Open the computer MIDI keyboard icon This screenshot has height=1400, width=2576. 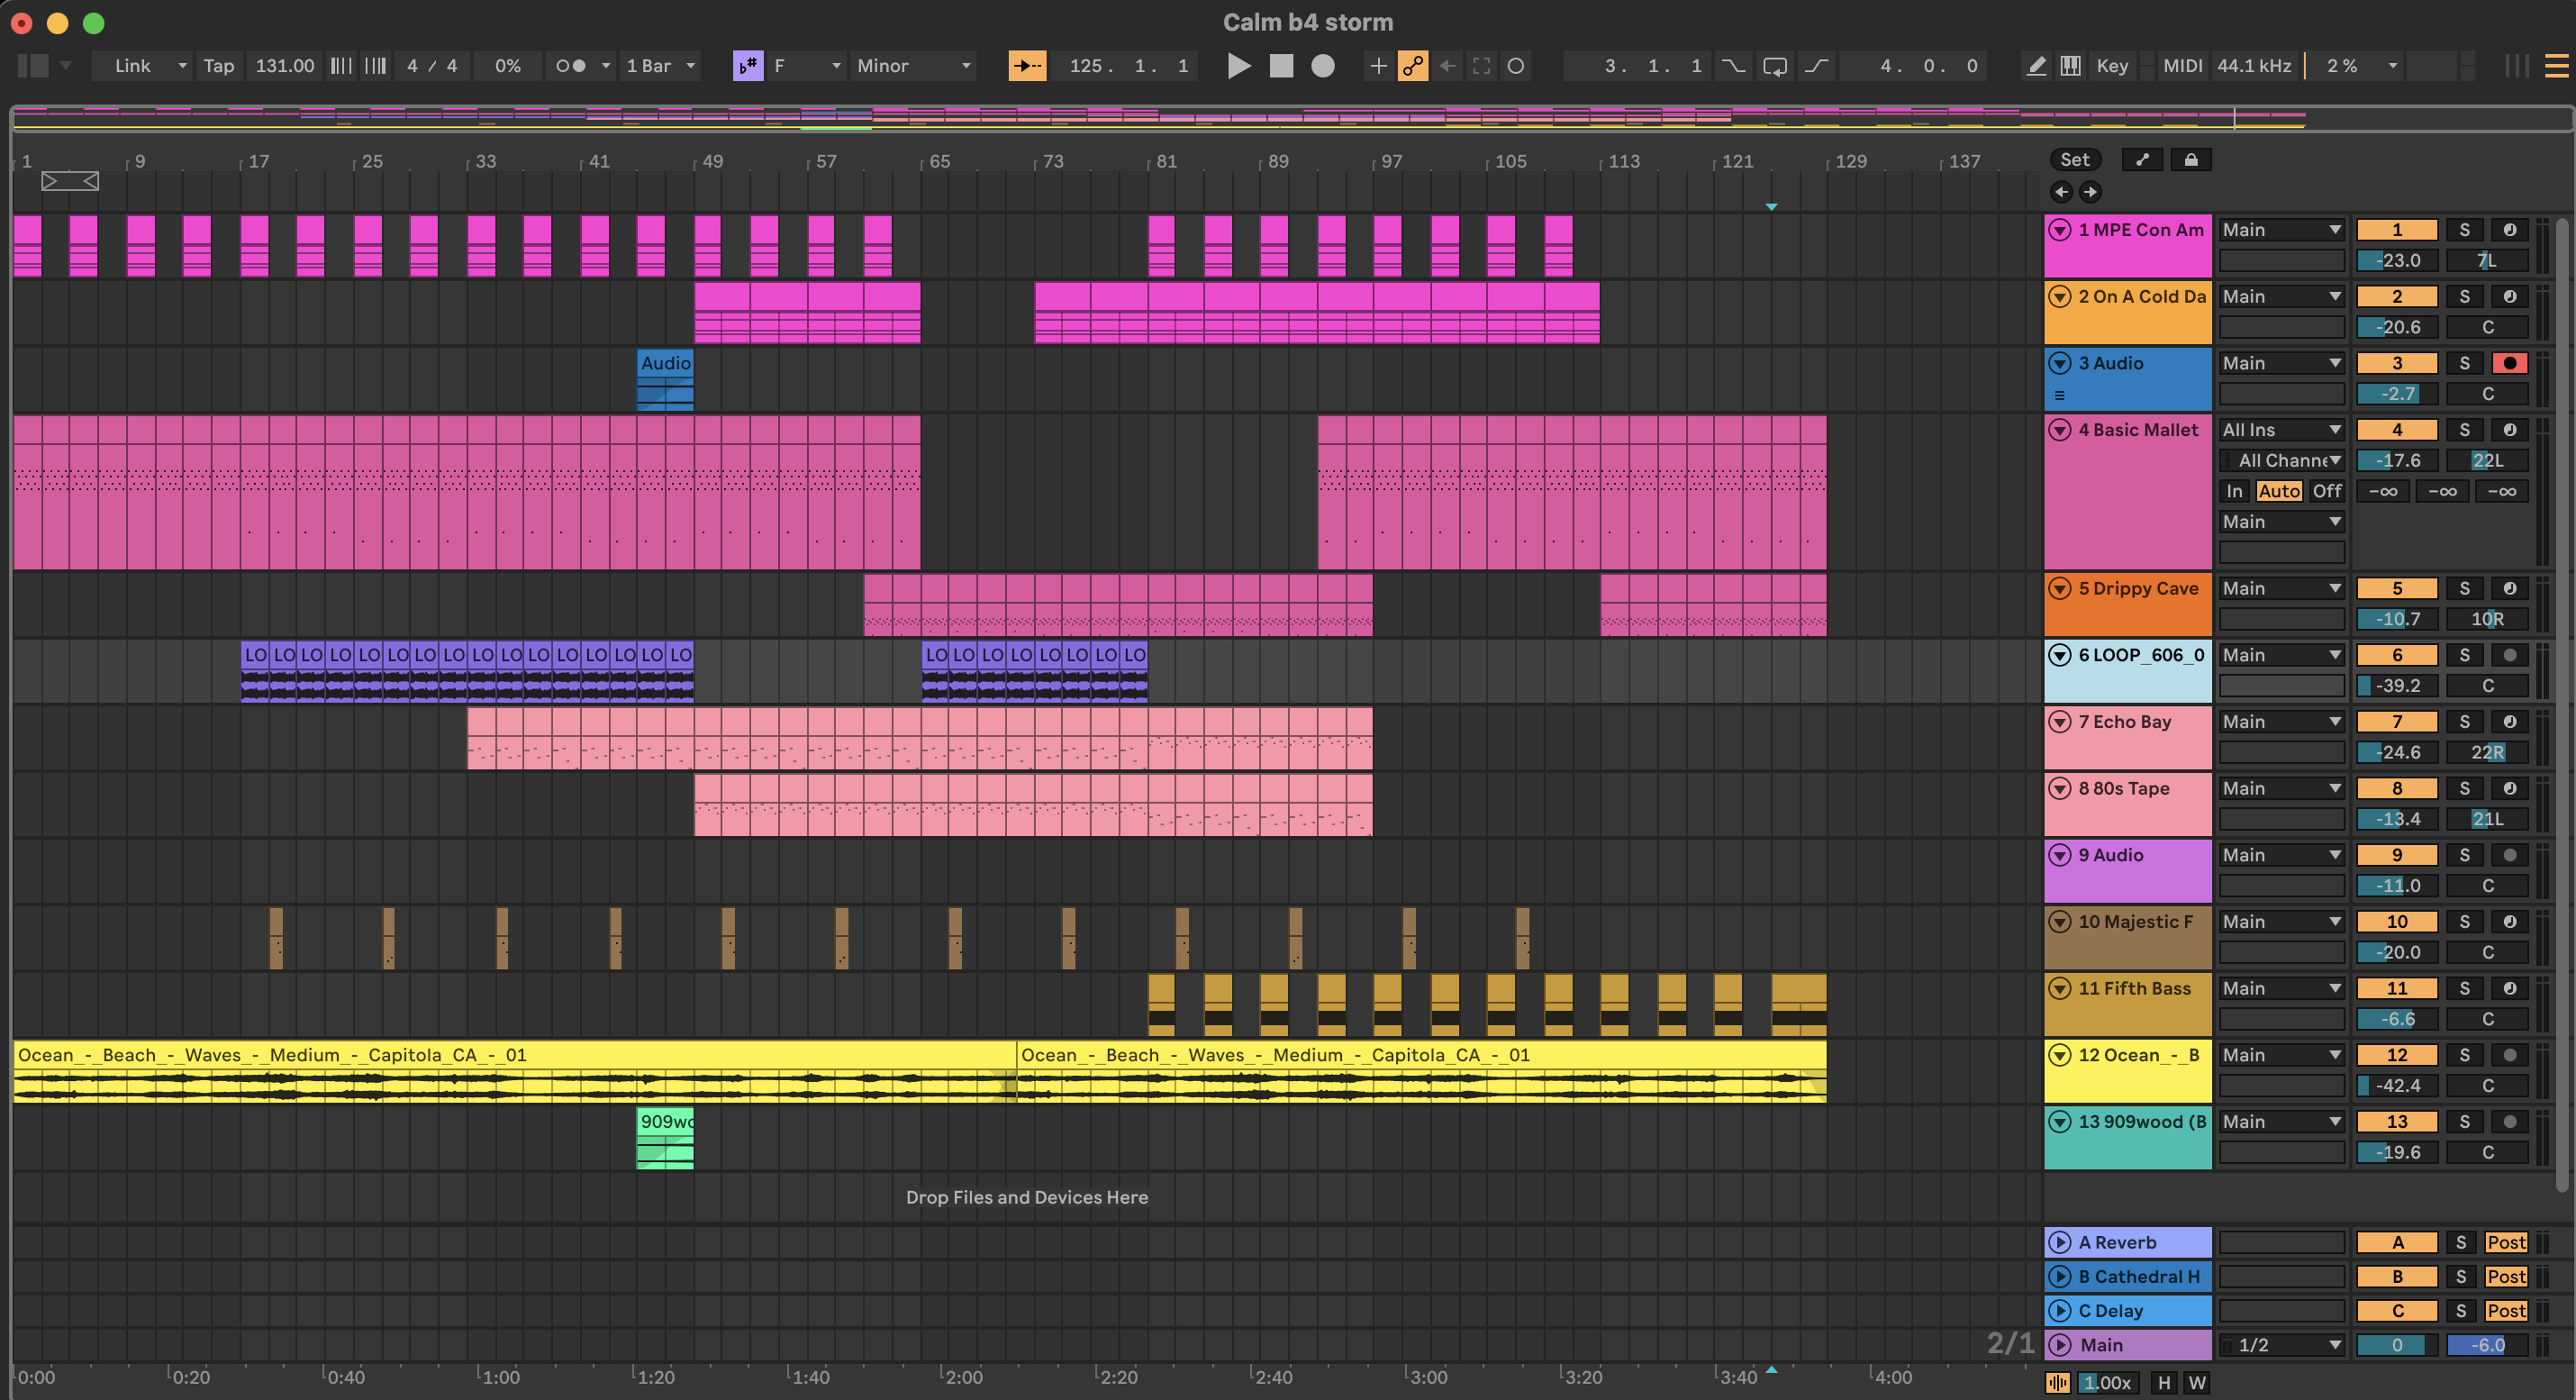coord(2070,66)
